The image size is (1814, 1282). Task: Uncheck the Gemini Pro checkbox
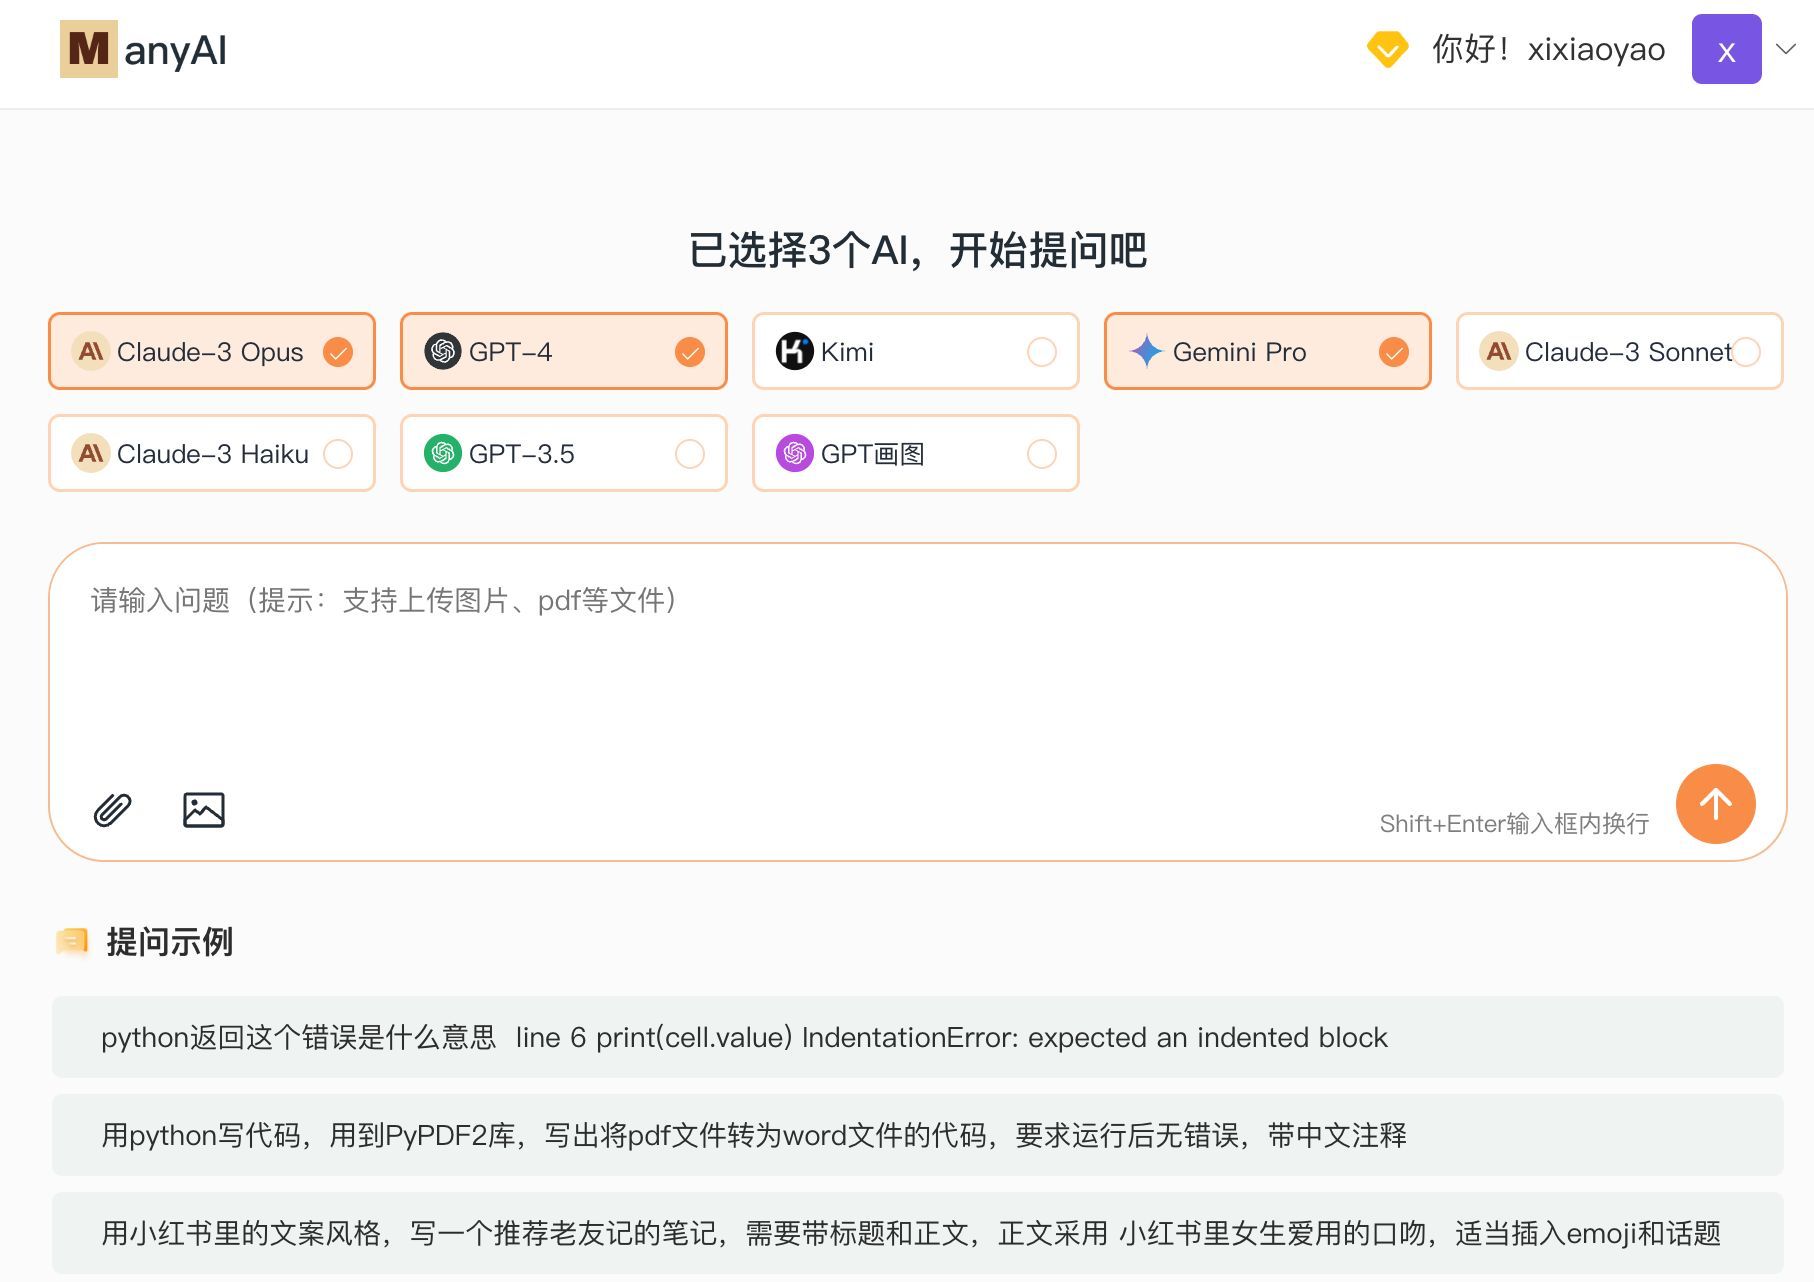click(x=1394, y=352)
